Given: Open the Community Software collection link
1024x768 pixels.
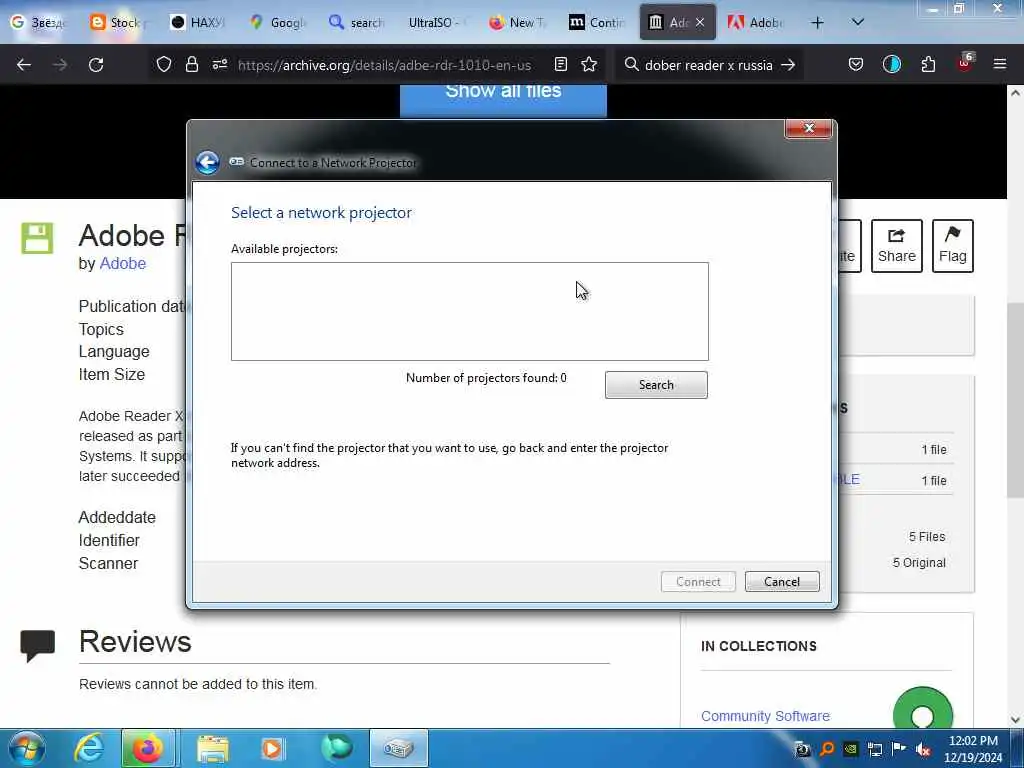Looking at the screenshot, I should tap(765, 716).
